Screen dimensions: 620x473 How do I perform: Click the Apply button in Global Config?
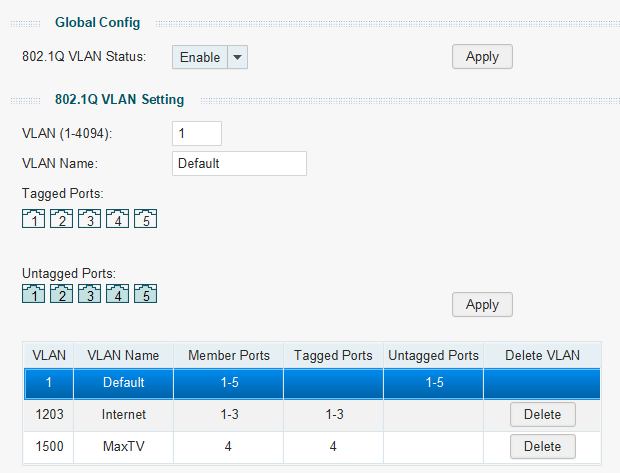pos(482,57)
